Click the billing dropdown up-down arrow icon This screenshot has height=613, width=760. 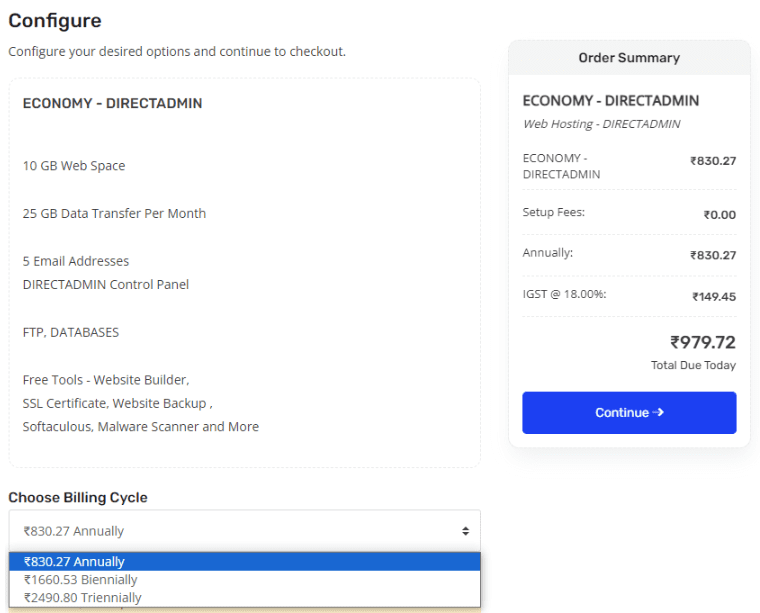pos(465,531)
